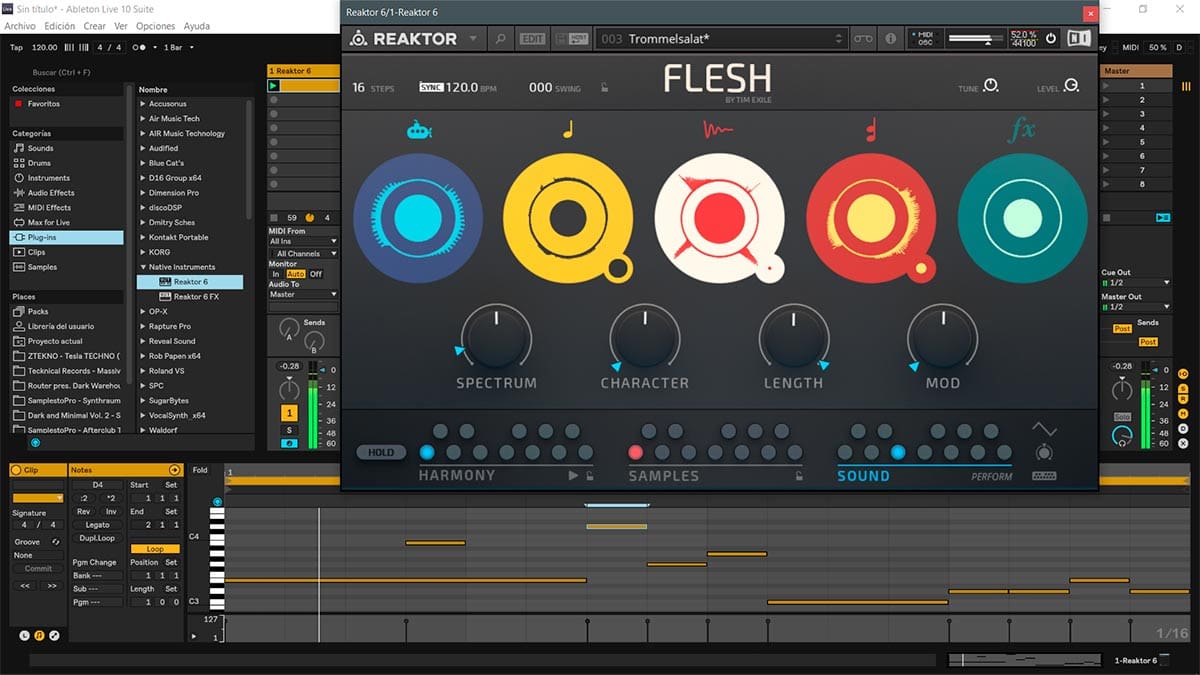Collapse the Native Instruments folder
This screenshot has height=675, width=1200.
[x=143, y=267]
